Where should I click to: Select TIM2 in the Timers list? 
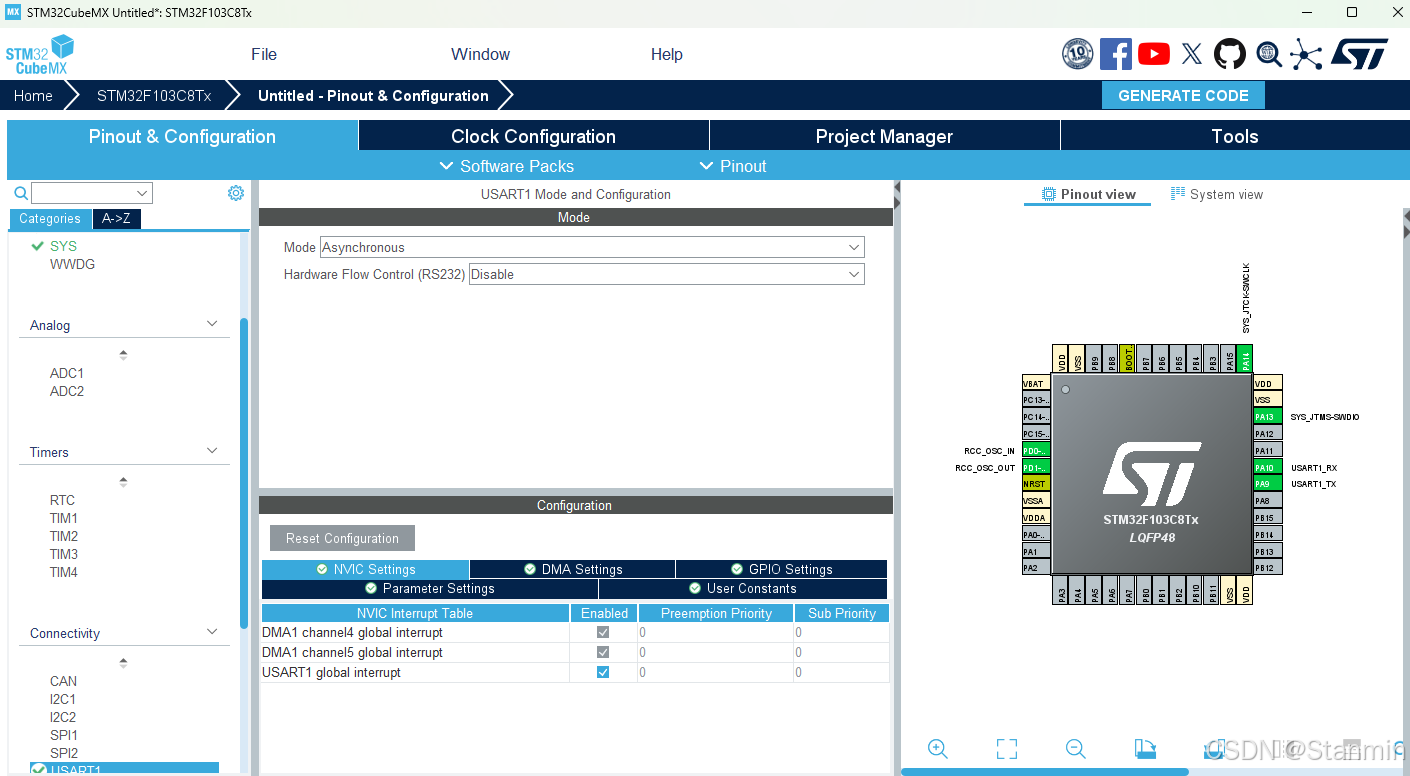click(64, 536)
